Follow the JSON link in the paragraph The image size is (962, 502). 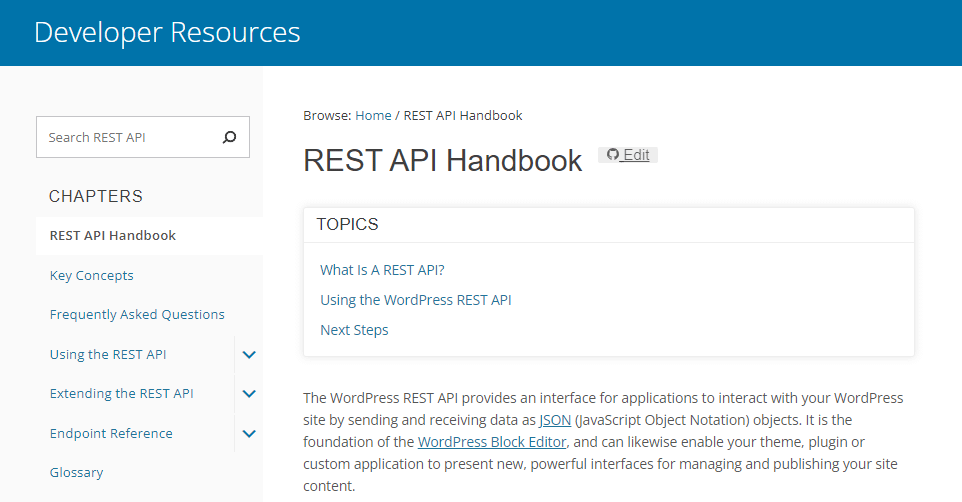[555, 420]
